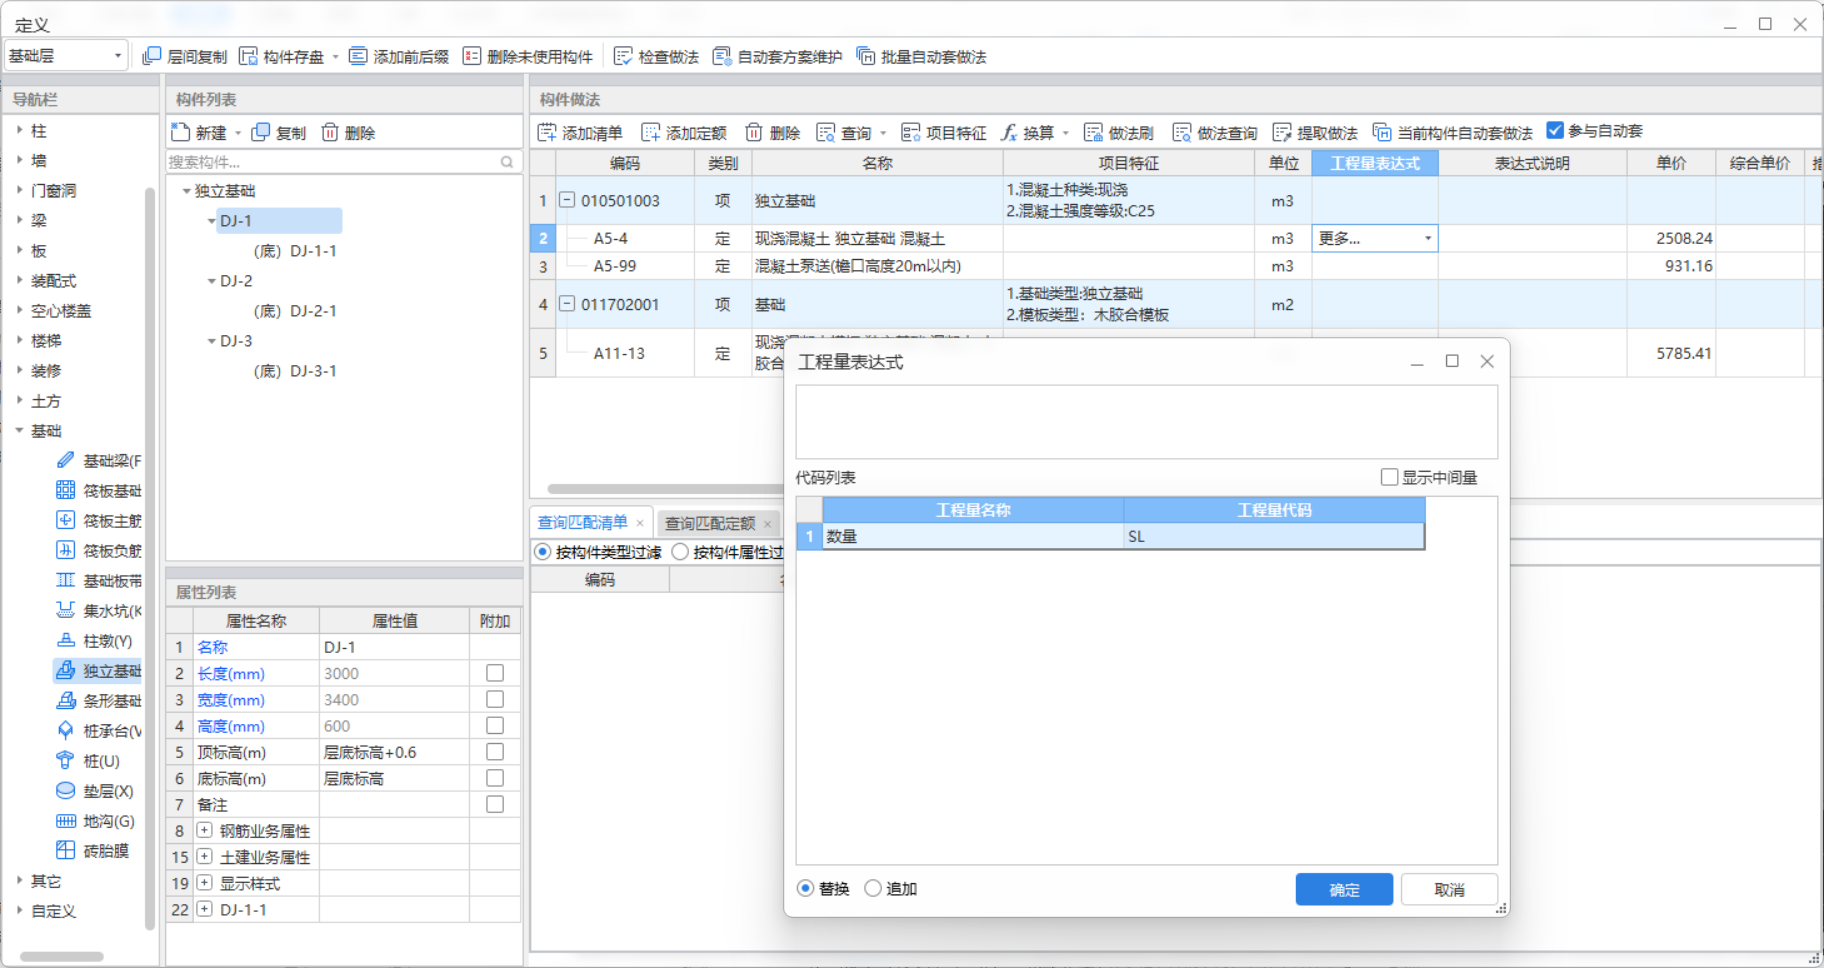Image resolution: width=1824 pixels, height=968 pixels.
Task: Enable 显示中间量 checkbox
Action: [1389, 477]
